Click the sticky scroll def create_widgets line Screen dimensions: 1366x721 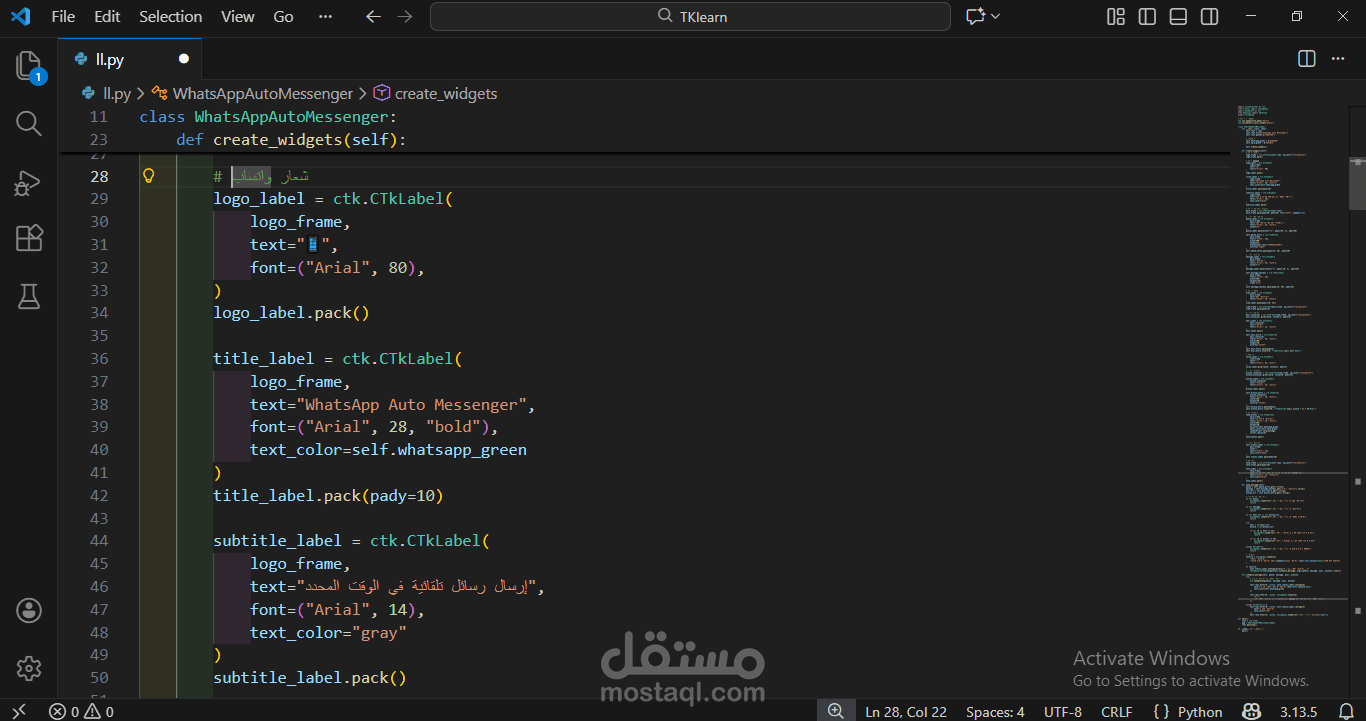(x=291, y=139)
